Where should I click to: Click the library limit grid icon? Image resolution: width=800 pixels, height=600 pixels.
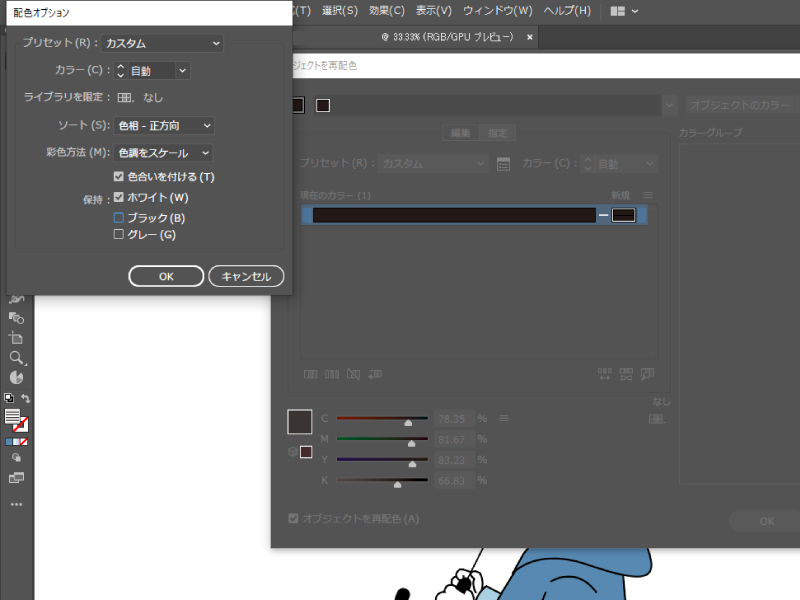[x=126, y=98]
